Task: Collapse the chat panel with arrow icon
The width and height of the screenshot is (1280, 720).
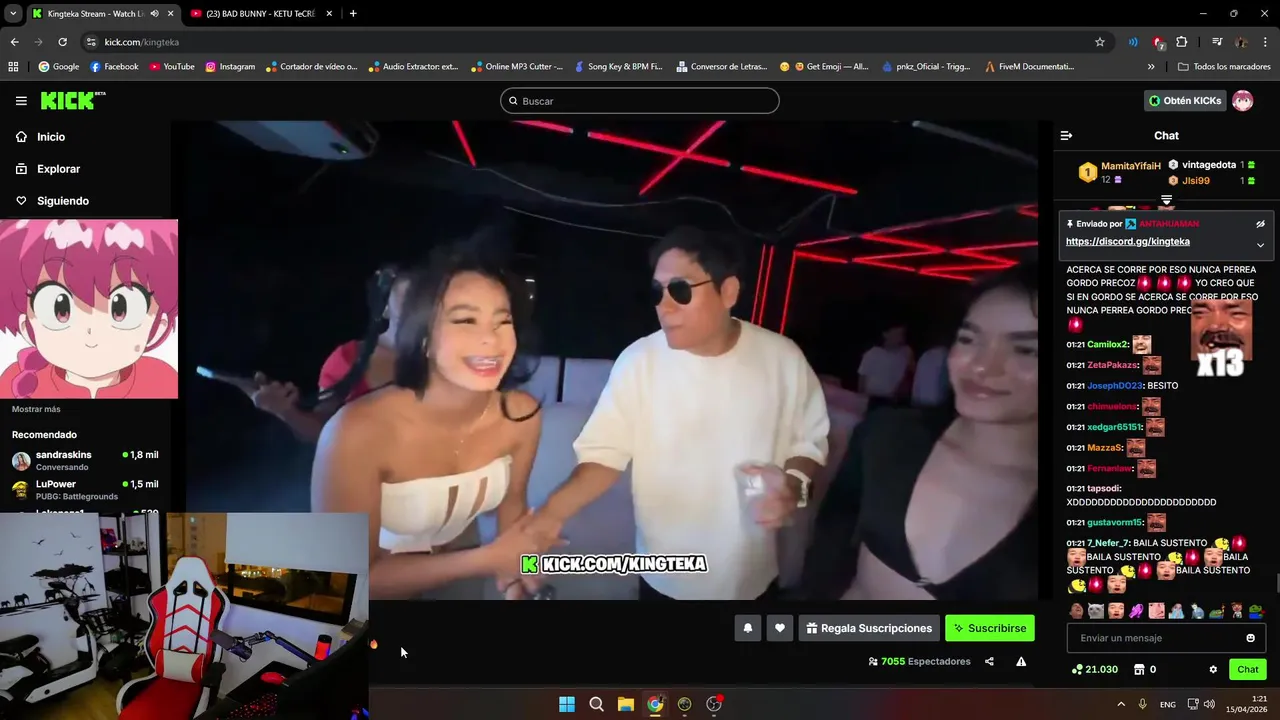Action: (x=1066, y=136)
